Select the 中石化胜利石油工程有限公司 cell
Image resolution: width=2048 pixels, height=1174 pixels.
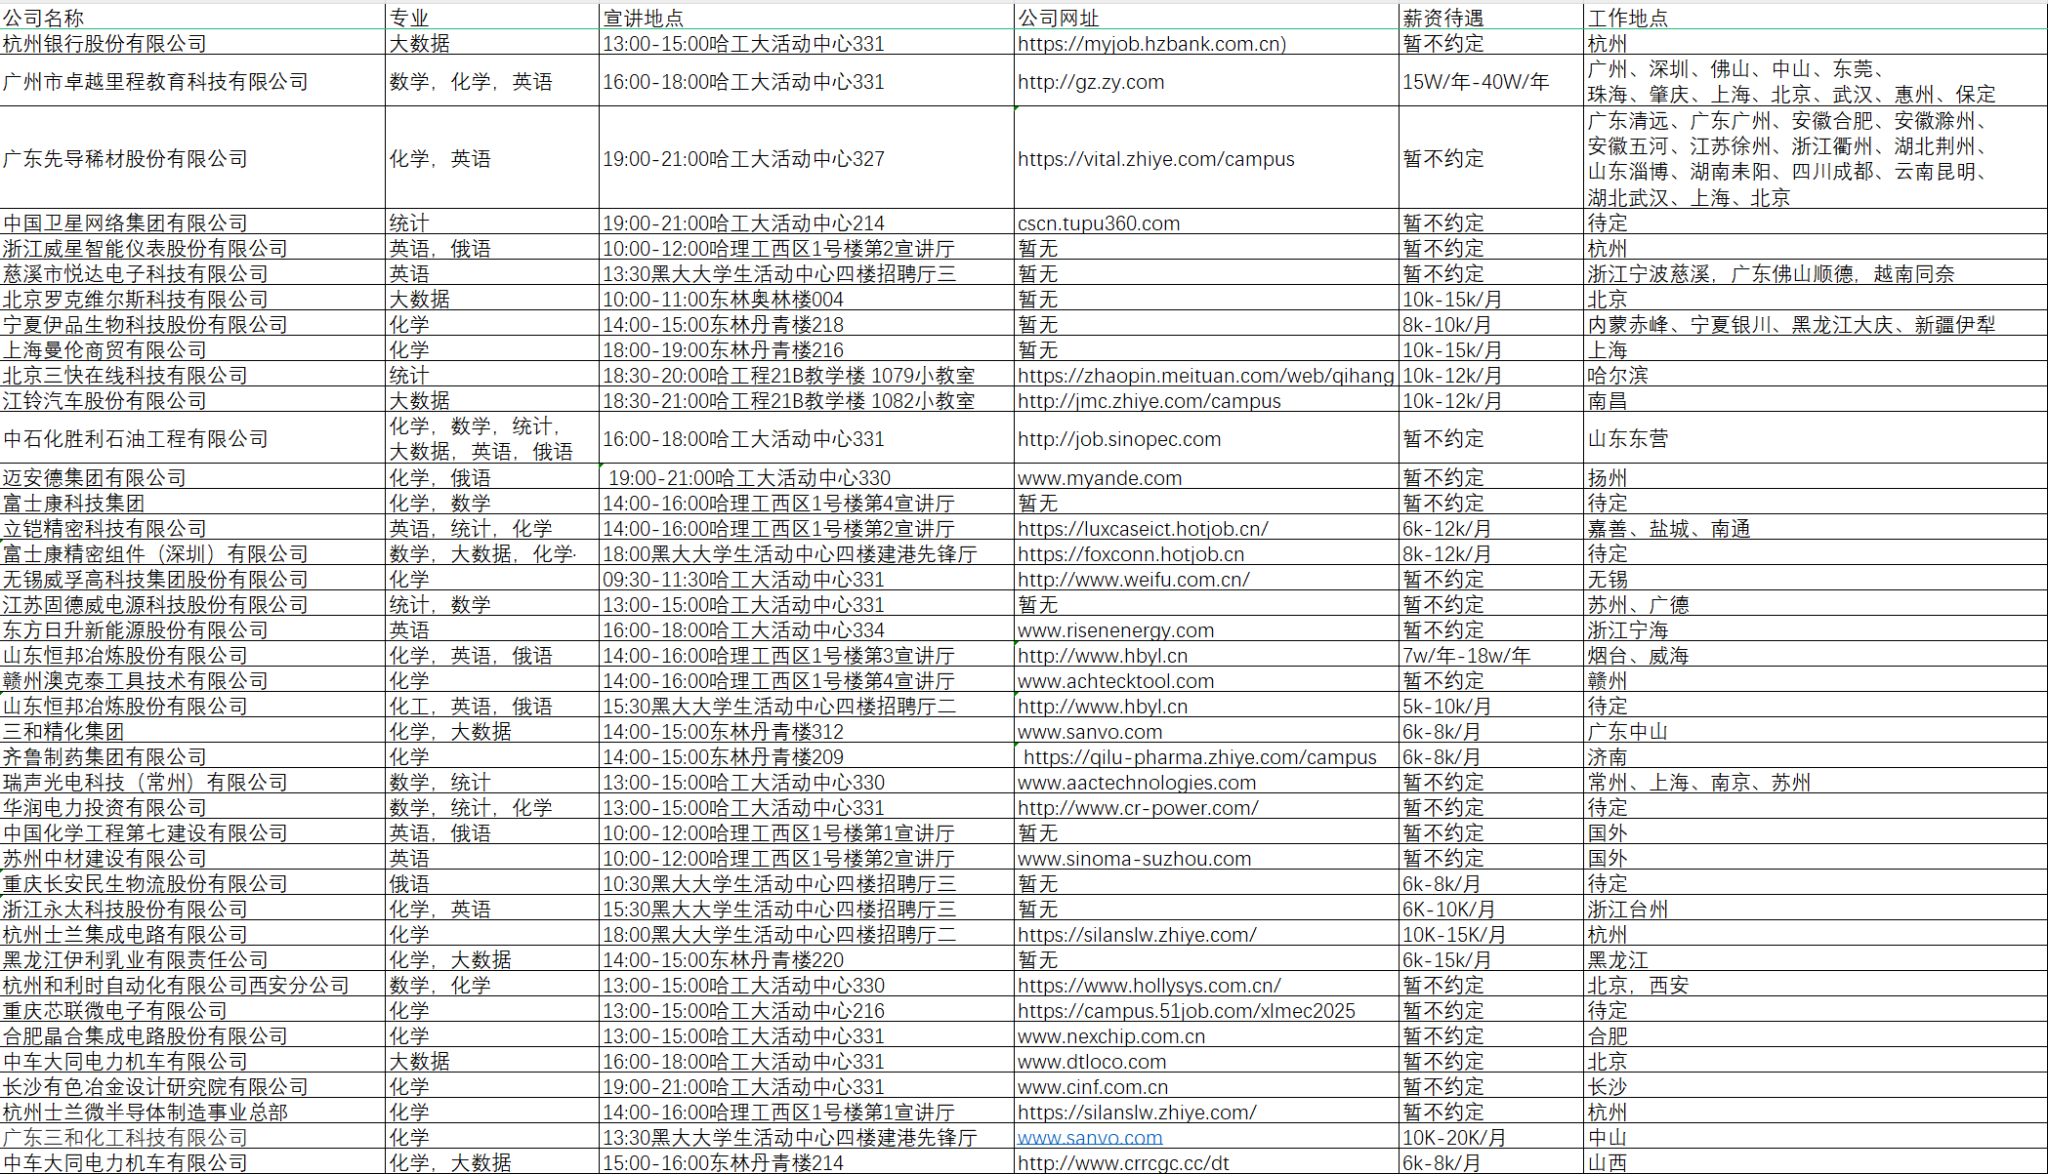coord(135,439)
